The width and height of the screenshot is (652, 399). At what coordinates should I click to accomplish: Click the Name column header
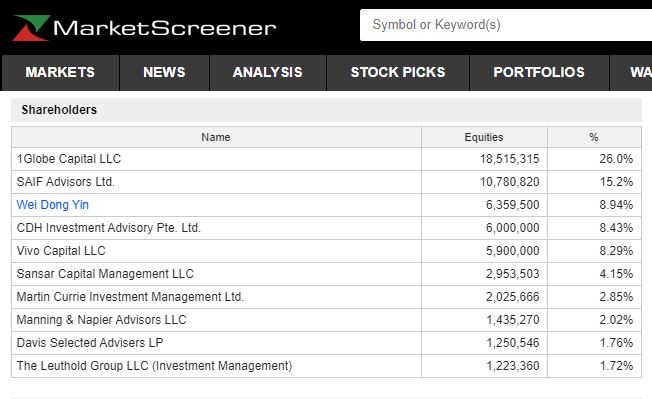[x=216, y=137]
